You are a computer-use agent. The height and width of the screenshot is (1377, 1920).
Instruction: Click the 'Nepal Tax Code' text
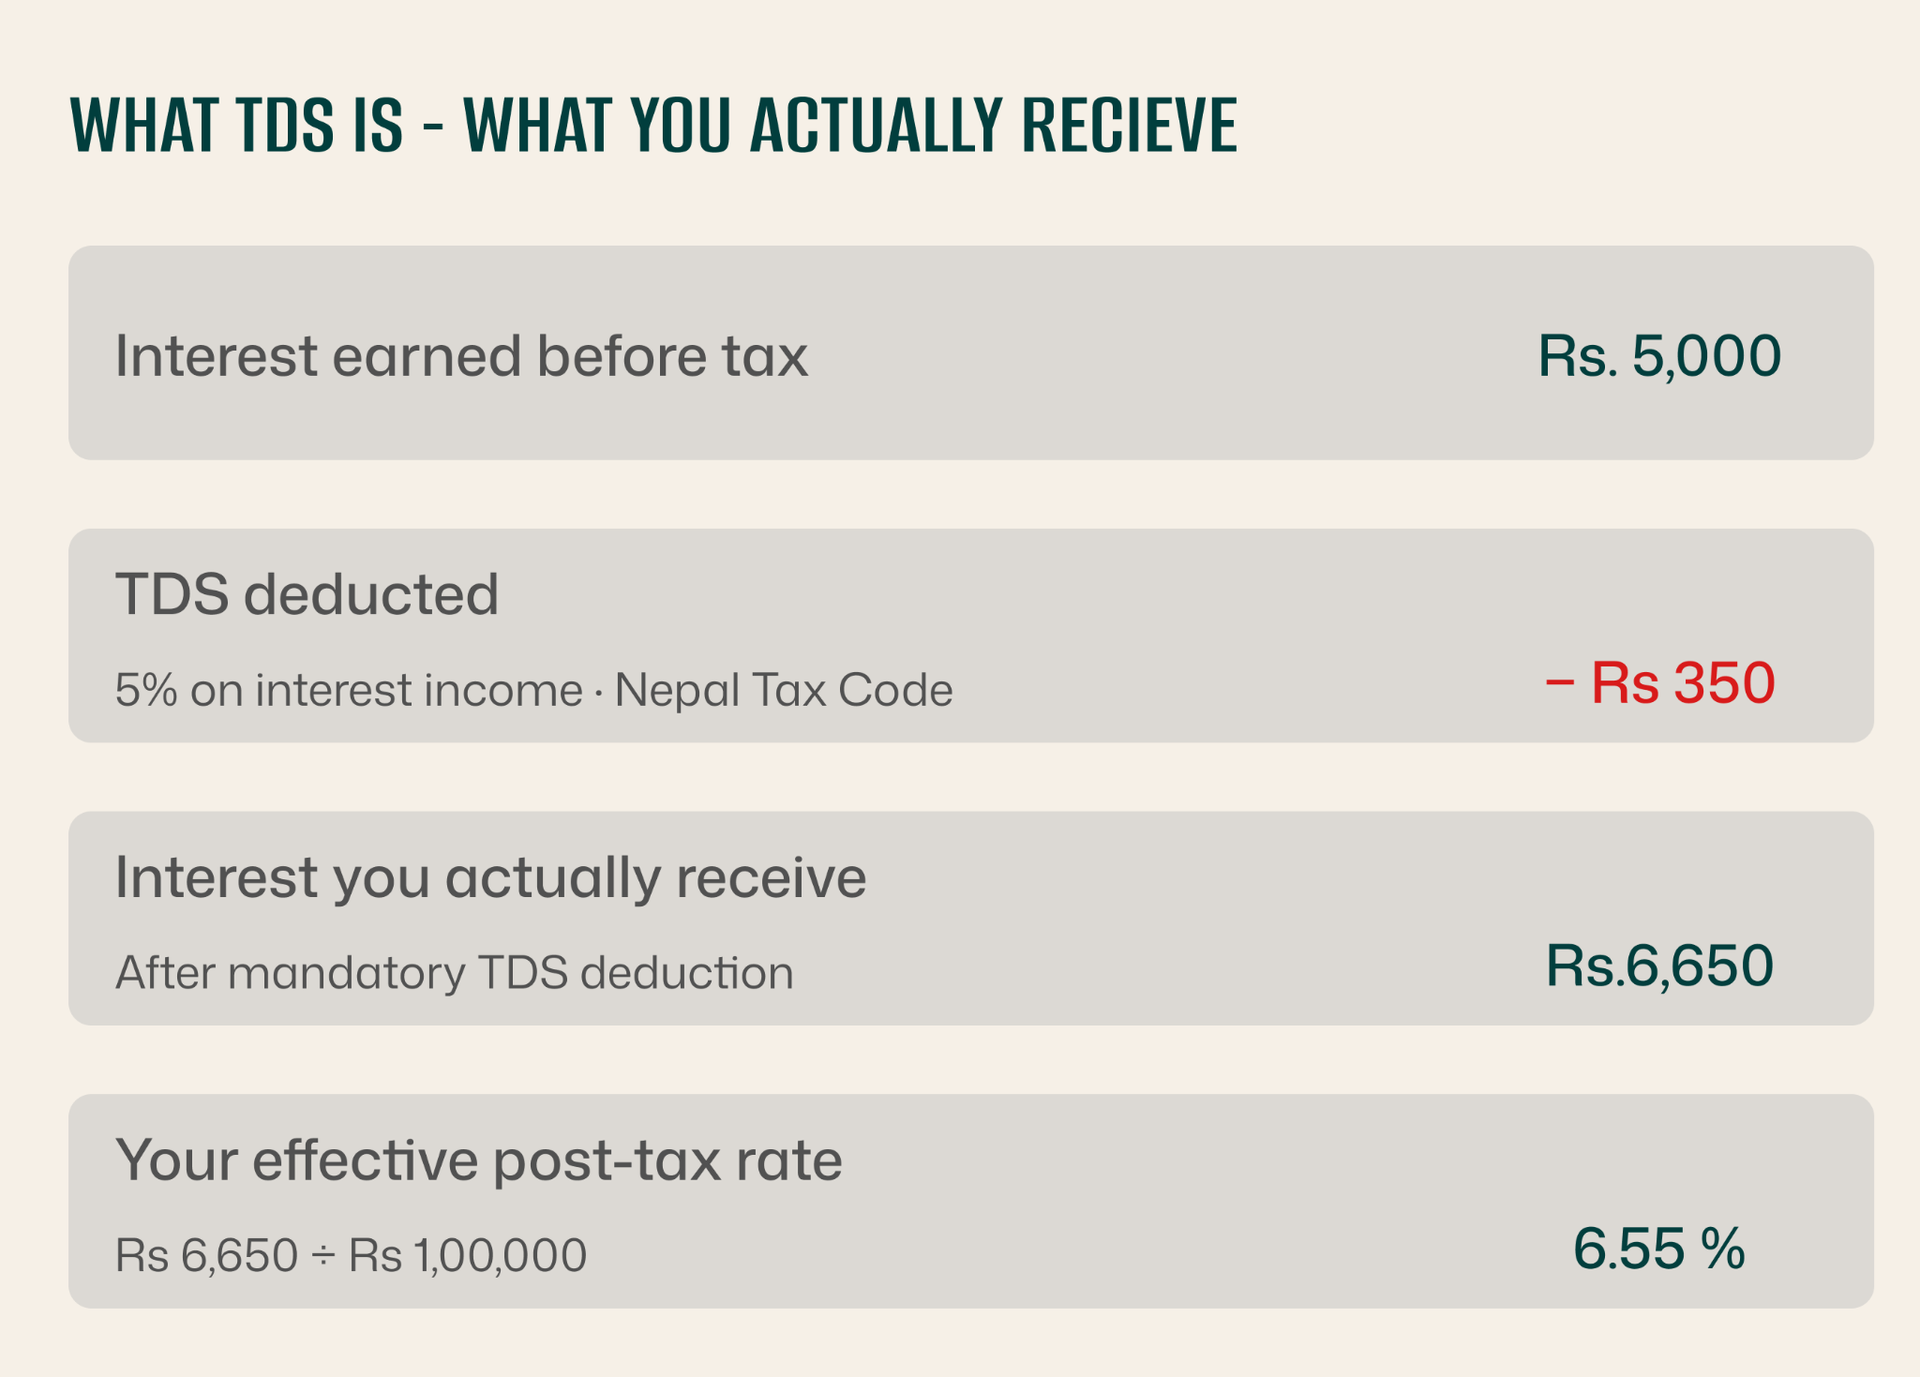click(x=783, y=690)
